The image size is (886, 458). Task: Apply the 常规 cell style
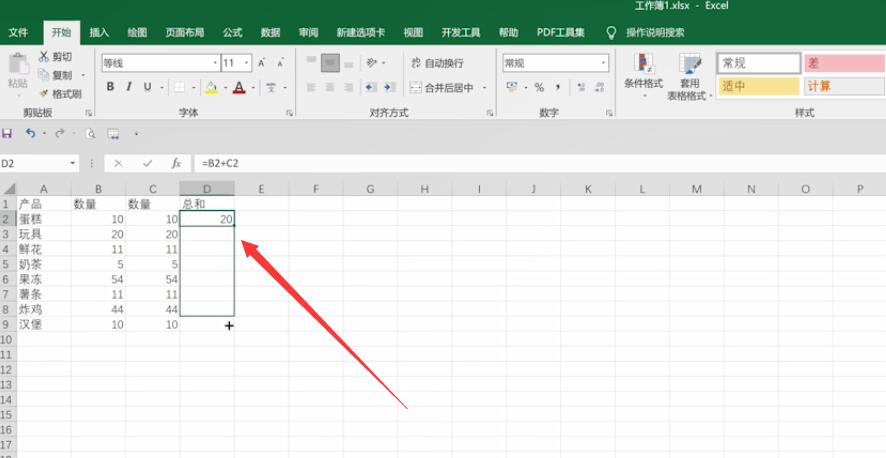tap(759, 63)
